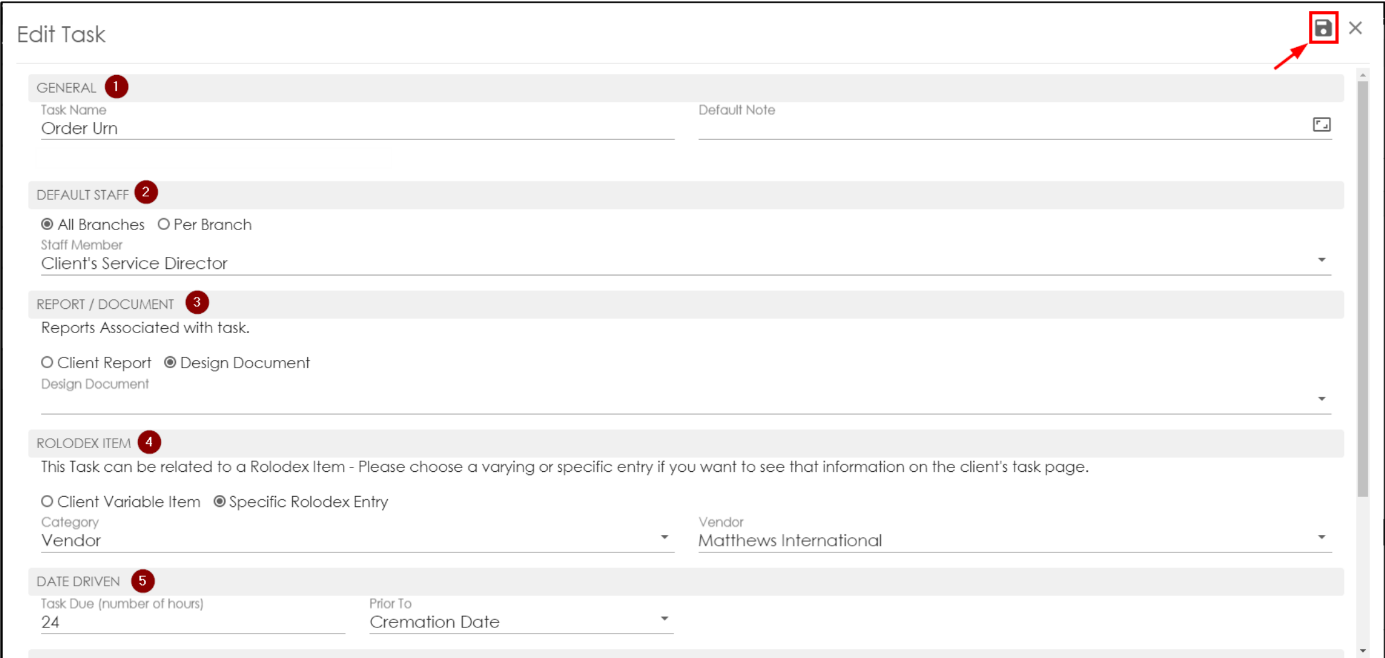This screenshot has height=658, width=1385.
Task: Click the scrollbar down arrow
Action: coord(1362,650)
